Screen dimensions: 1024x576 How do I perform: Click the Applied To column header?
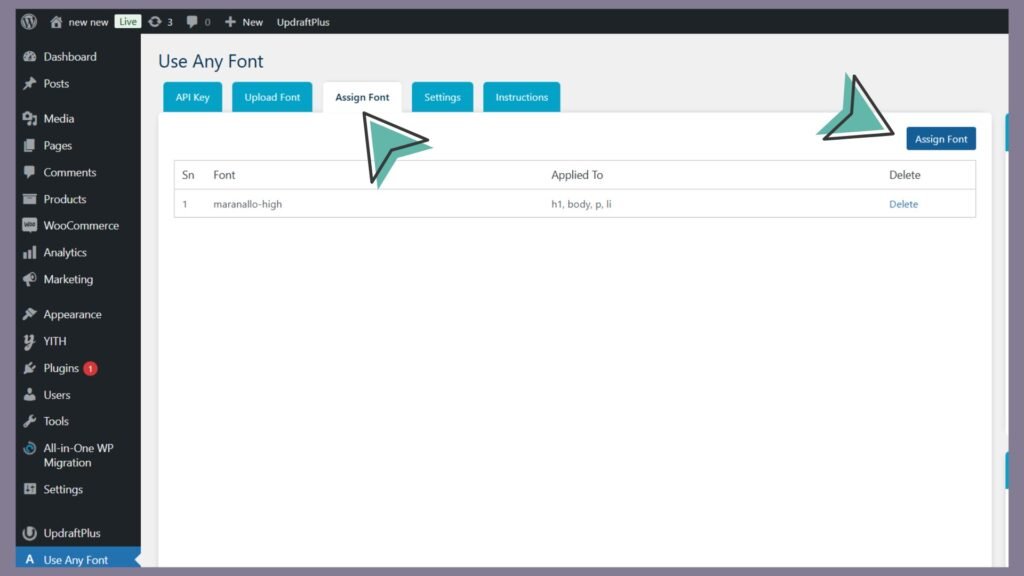point(577,175)
